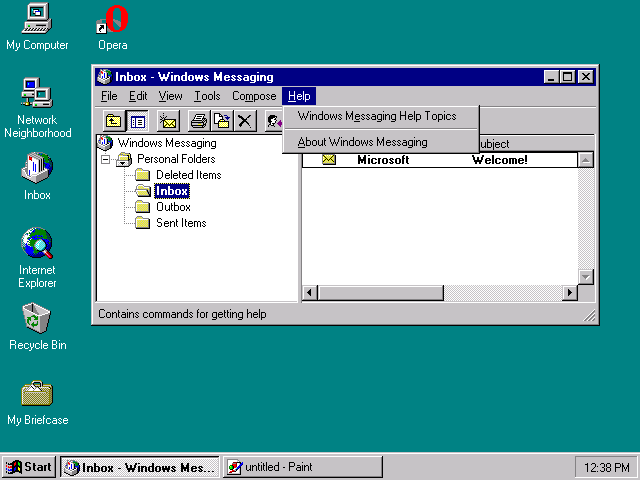Choose Windows Messaging Help Topics
Image resolution: width=640 pixels, height=480 pixels.
[x=380, y=116]
